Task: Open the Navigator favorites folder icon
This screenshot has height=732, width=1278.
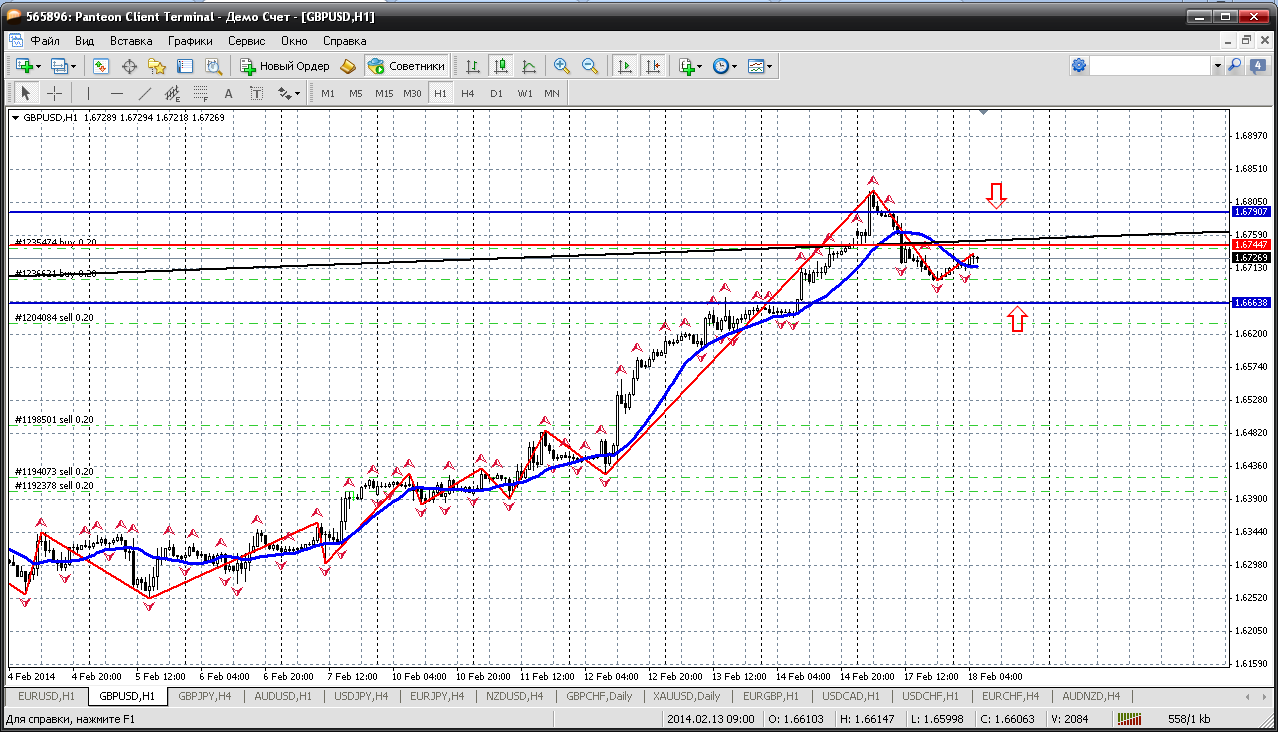Action: [x=157, y=66]
